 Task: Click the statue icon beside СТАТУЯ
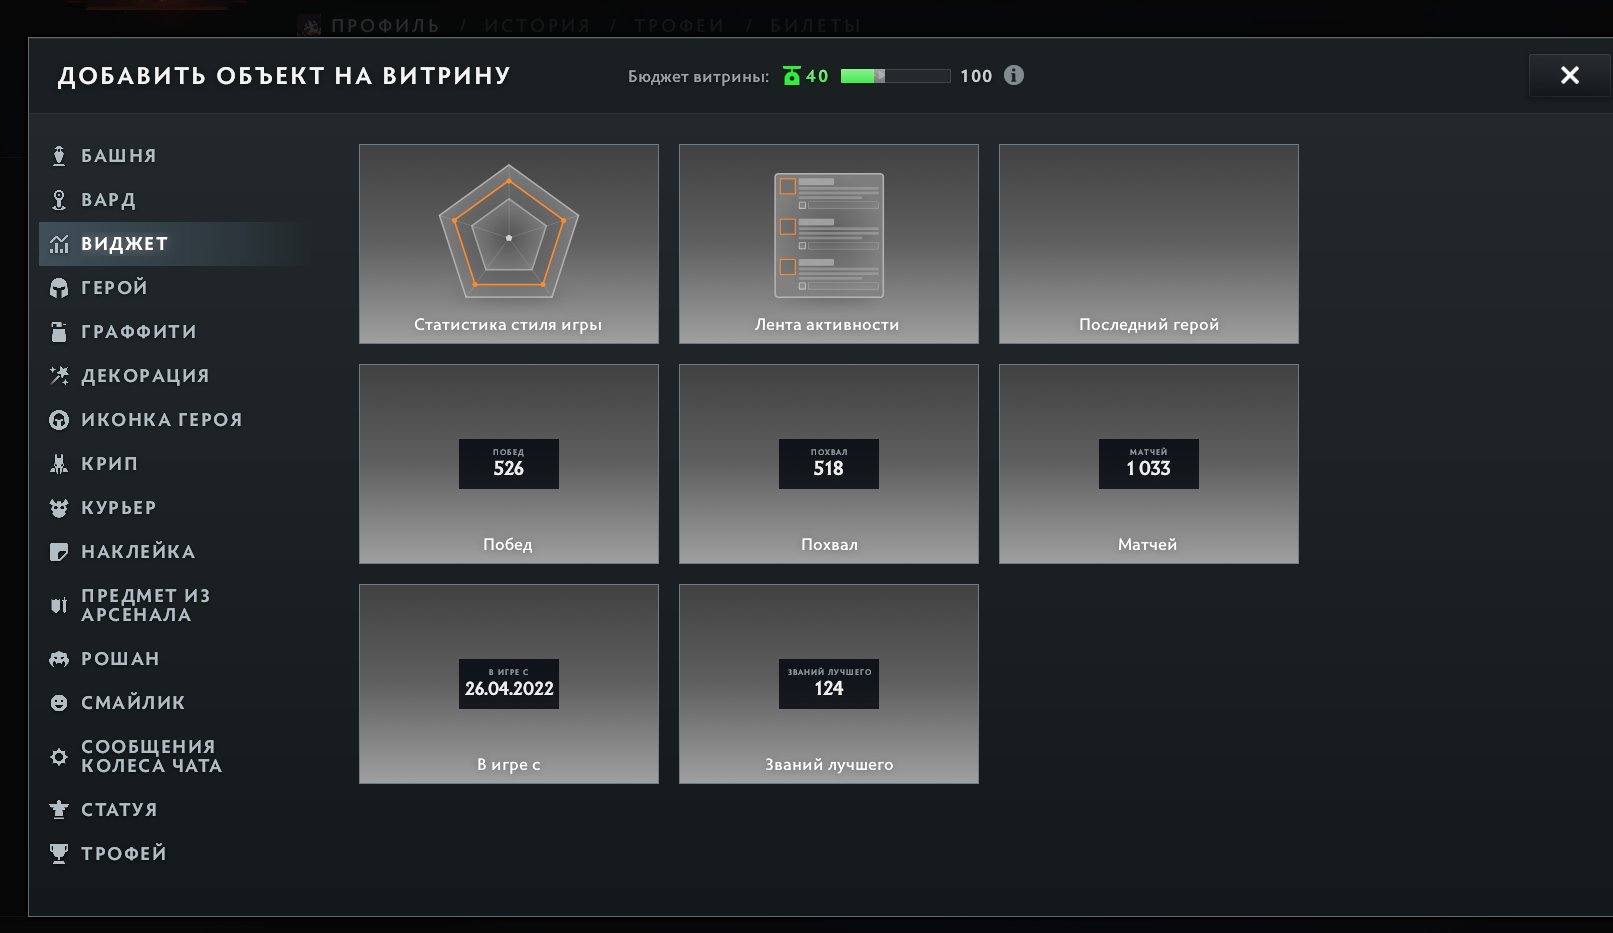click(59, 810)
